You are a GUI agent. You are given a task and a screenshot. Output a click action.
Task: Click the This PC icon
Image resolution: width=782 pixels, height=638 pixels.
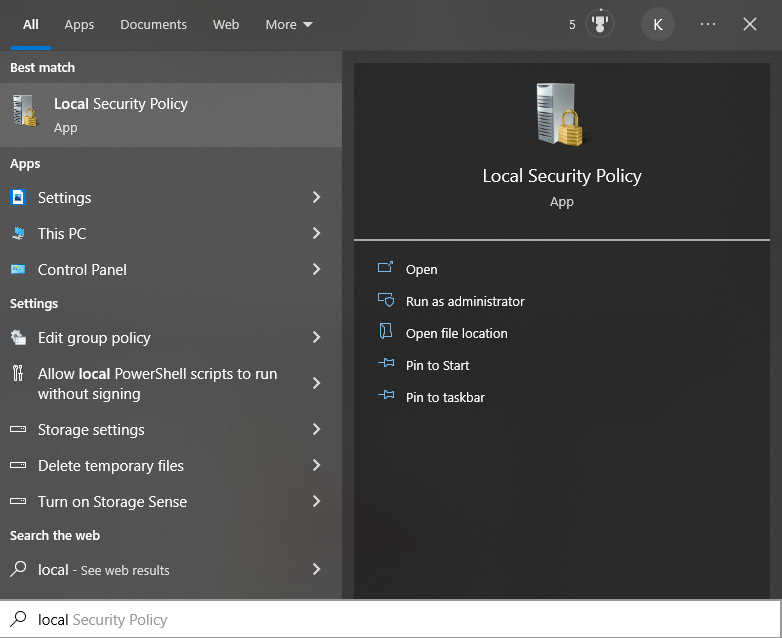[x=18, y=233]
